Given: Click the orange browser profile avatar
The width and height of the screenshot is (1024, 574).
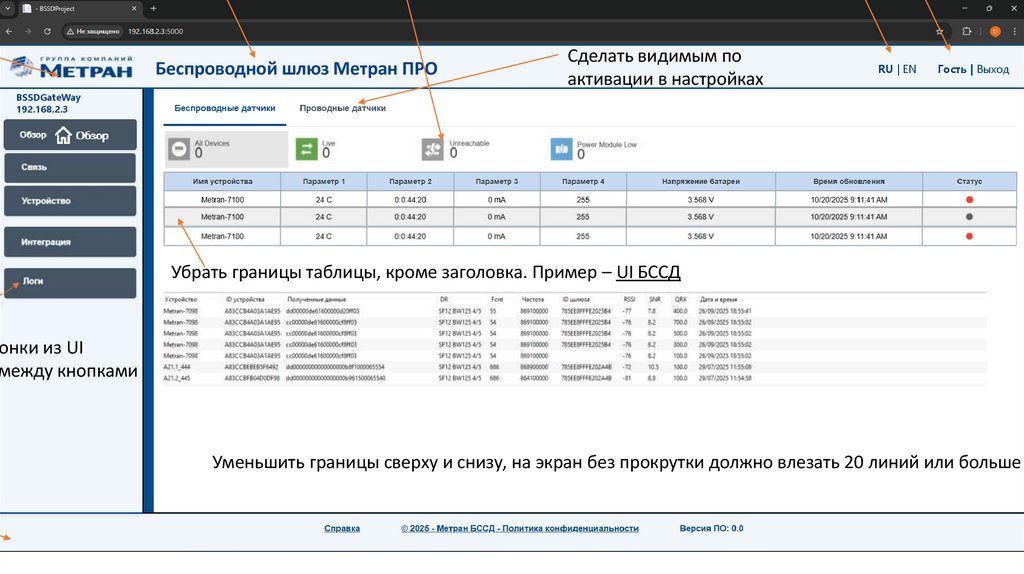Looking at the screenshot, I should pos(995,31).
